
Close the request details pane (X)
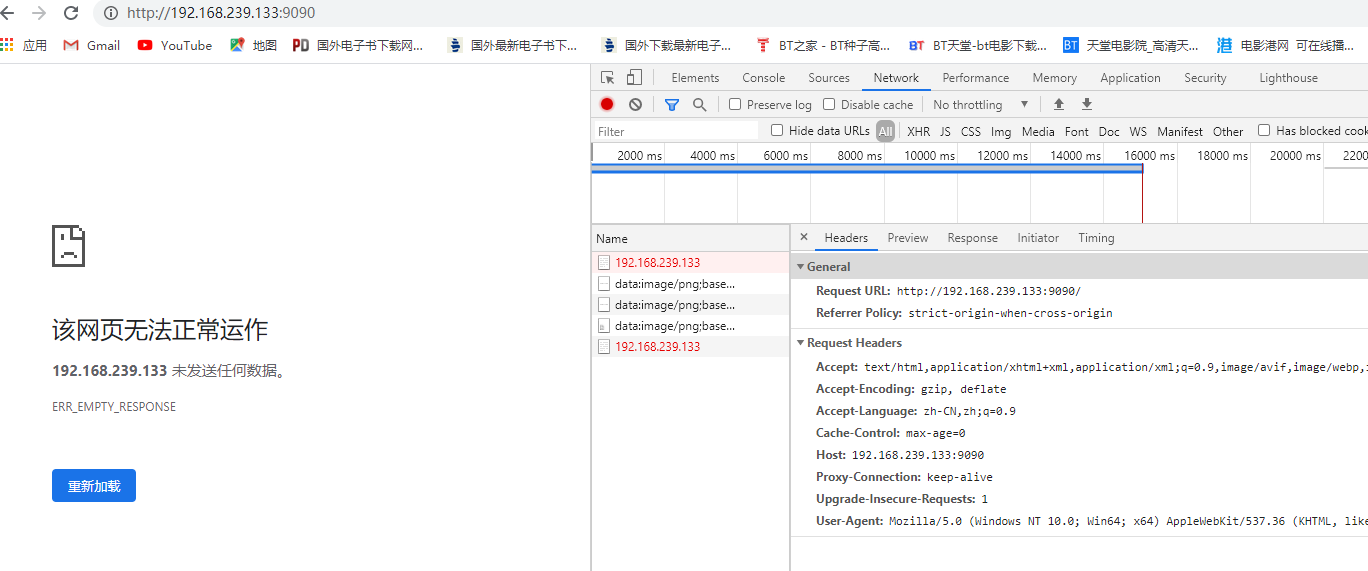point(804,237)
